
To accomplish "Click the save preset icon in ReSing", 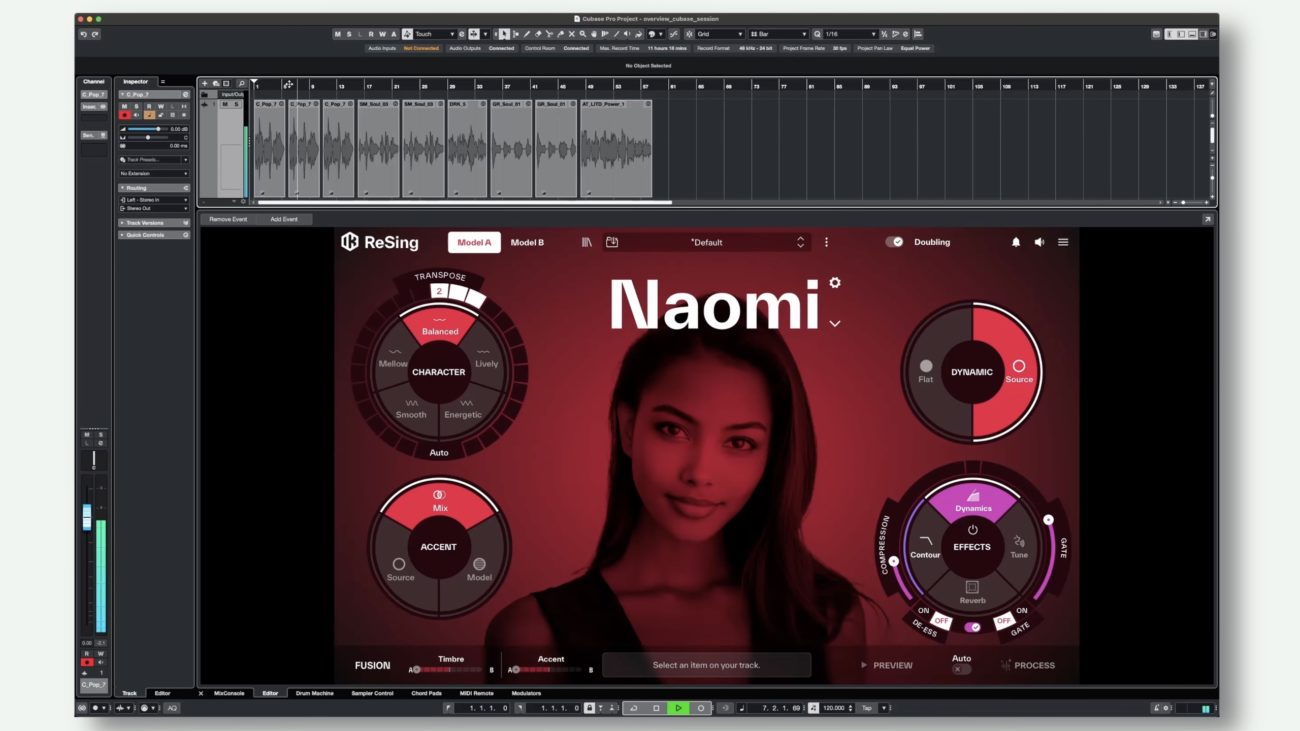I will [612, 242].
